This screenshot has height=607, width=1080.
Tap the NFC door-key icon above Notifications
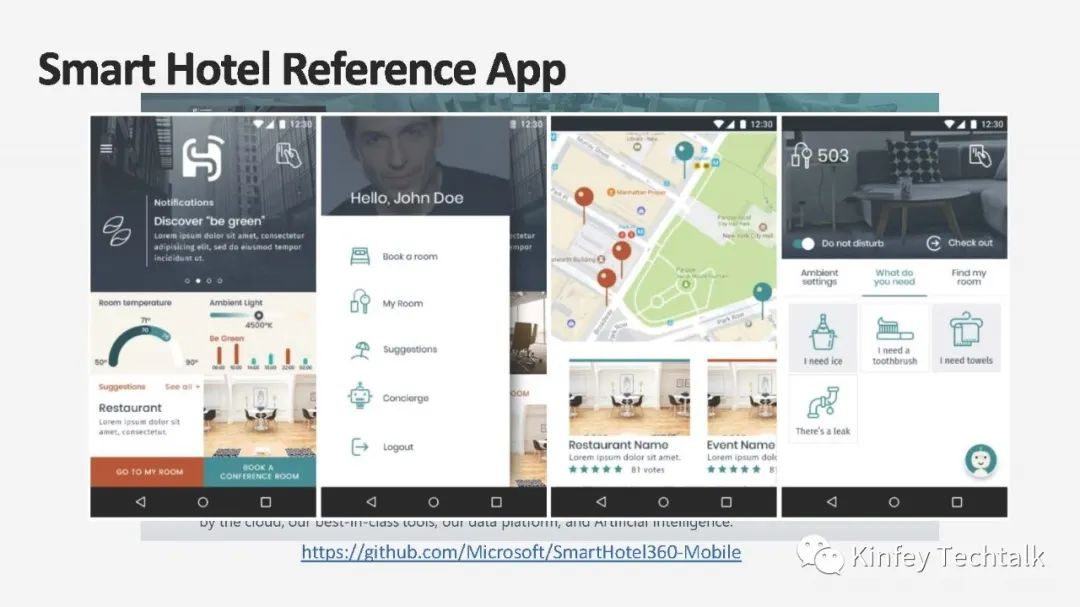(289, 155)
